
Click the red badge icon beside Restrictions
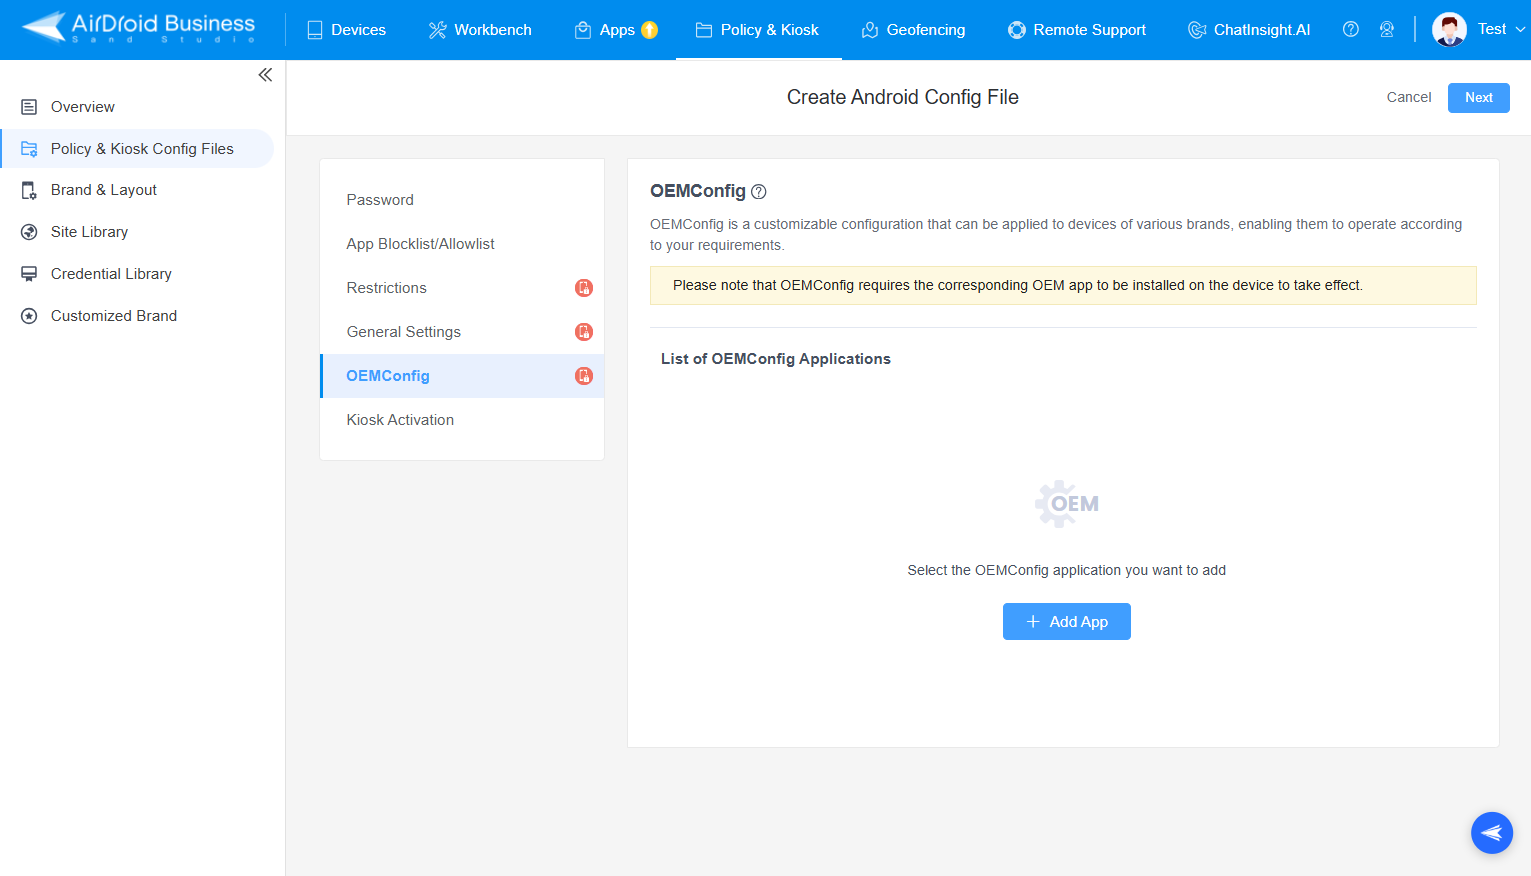click(x=584, y=288)
